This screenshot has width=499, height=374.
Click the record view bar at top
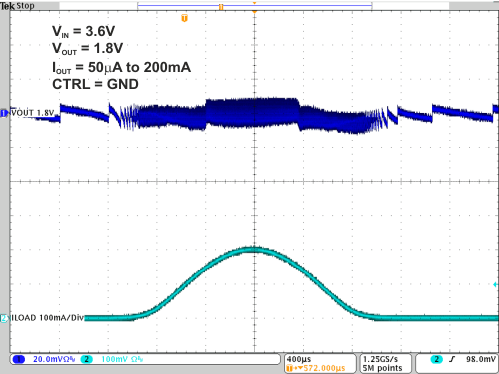[255, 6]
